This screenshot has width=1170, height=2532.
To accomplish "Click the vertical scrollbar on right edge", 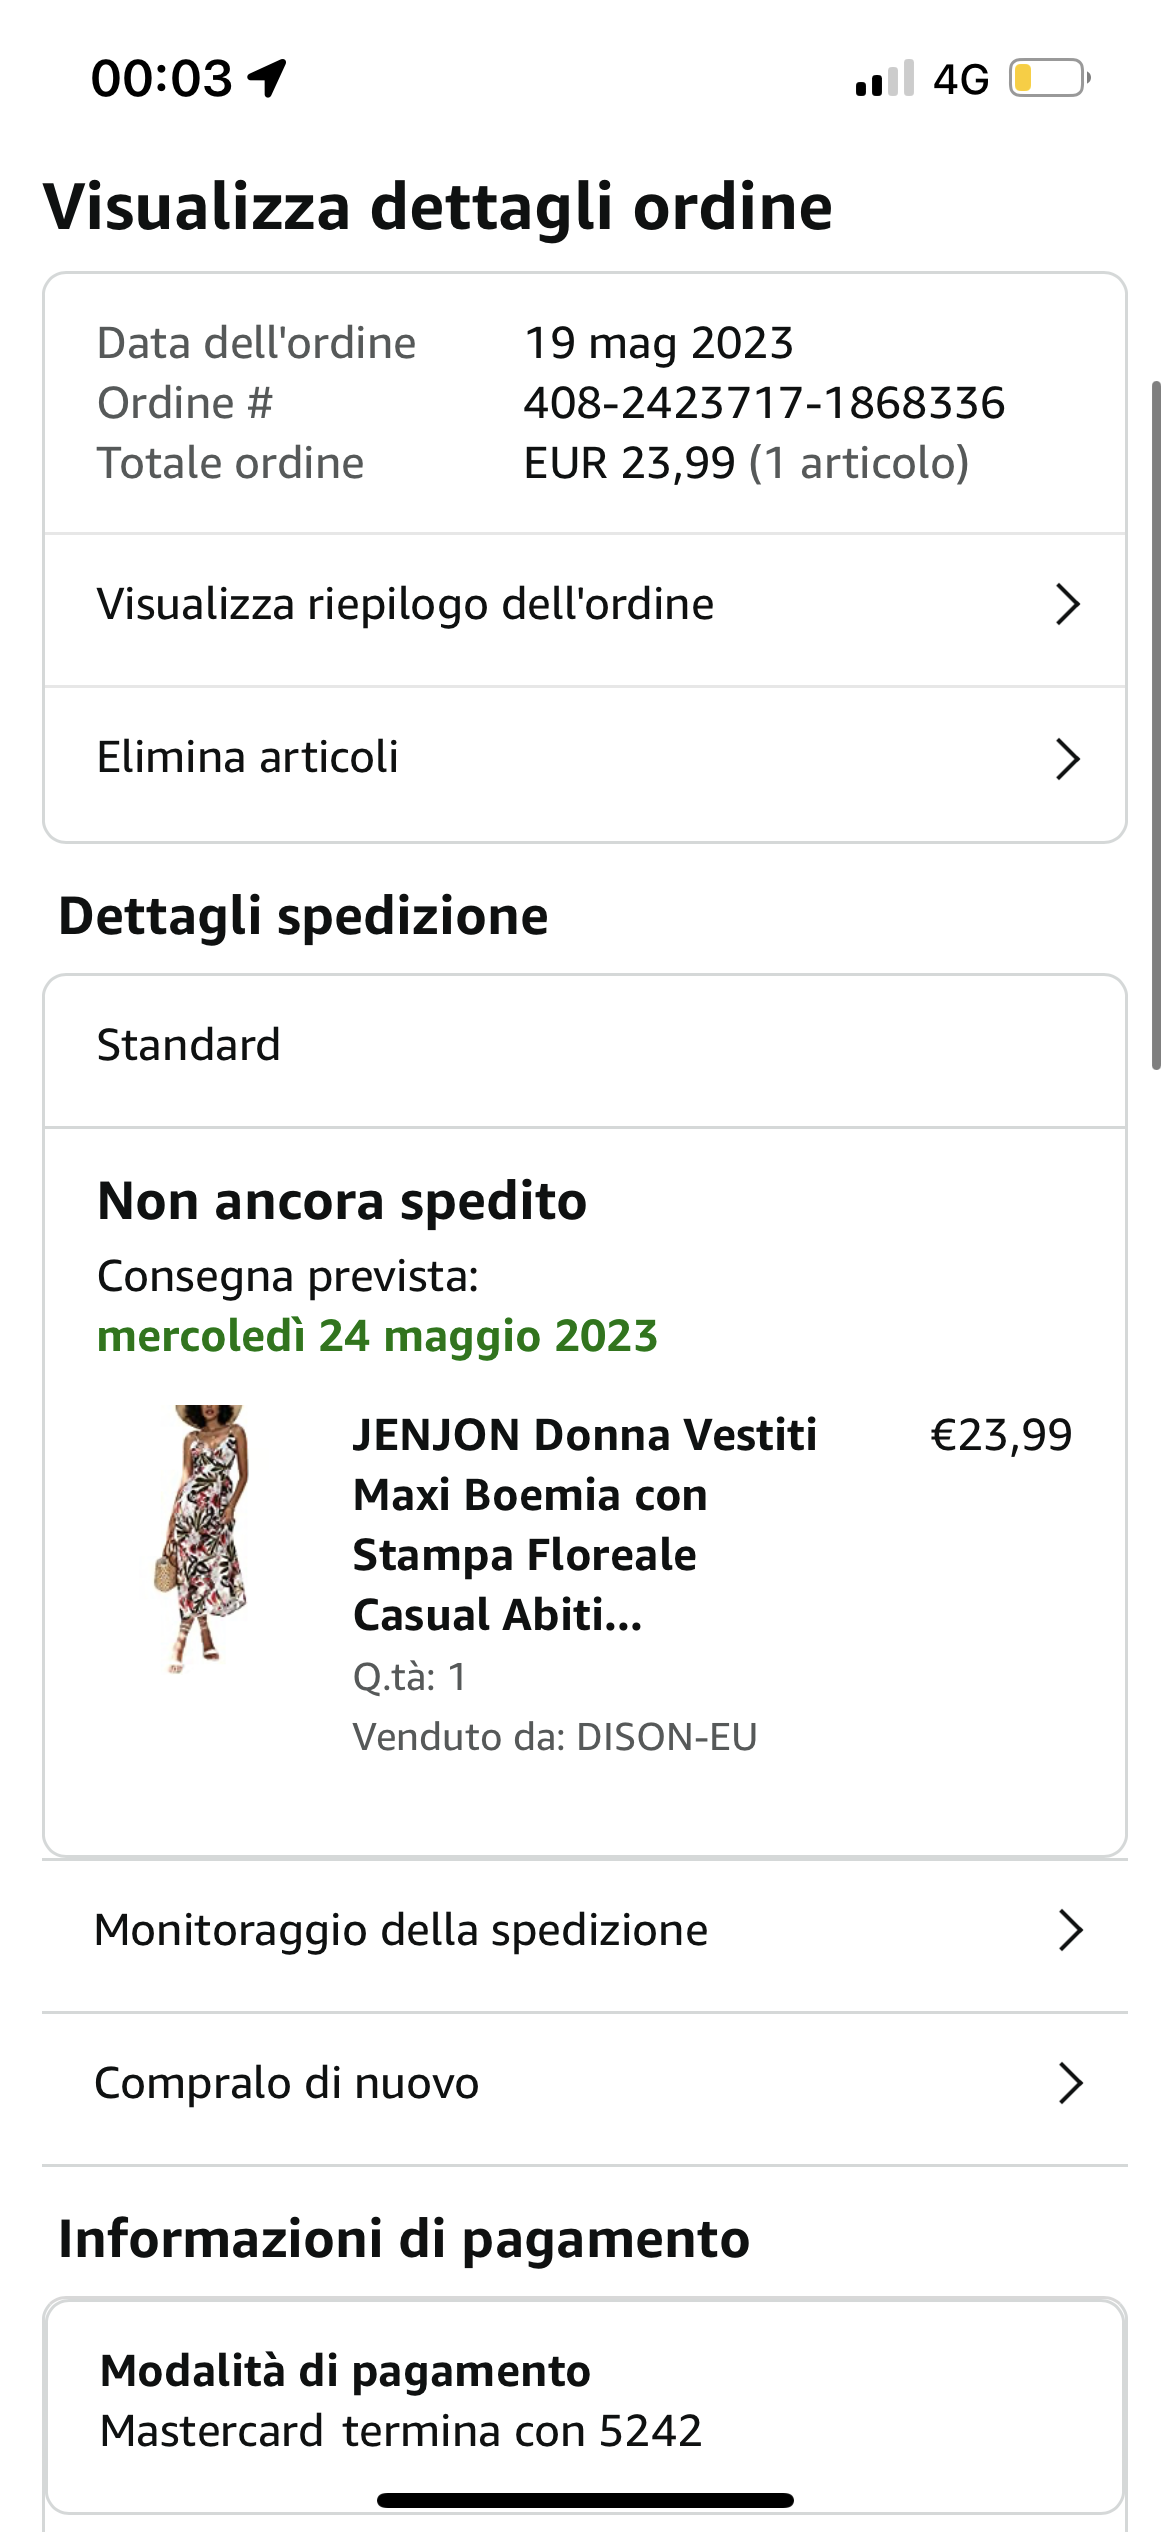I will coord(1156,725).
